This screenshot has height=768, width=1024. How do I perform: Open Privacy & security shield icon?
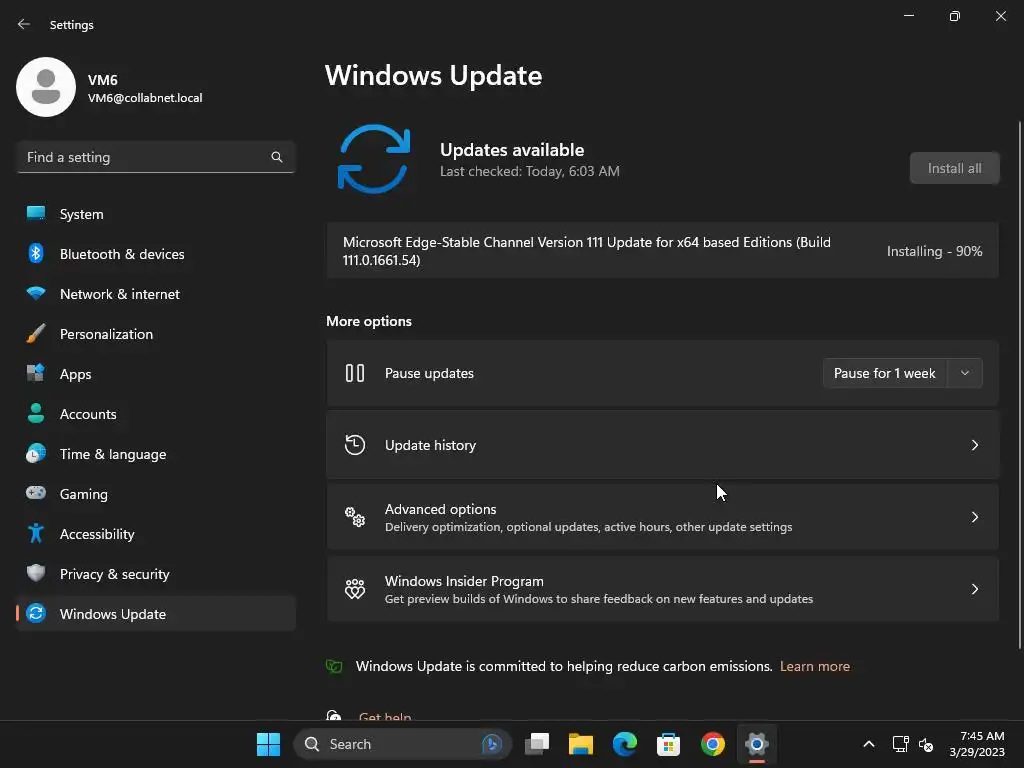36,573
